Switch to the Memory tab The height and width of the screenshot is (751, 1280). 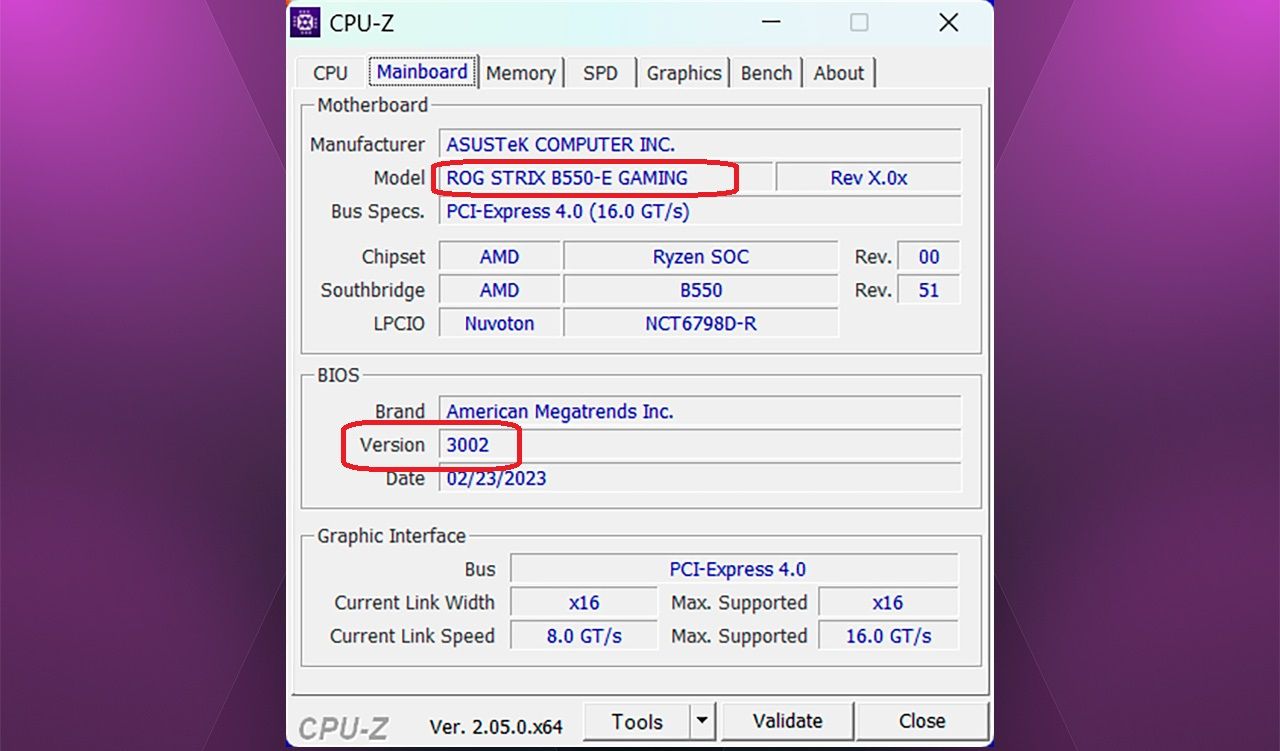click(520, 73)
